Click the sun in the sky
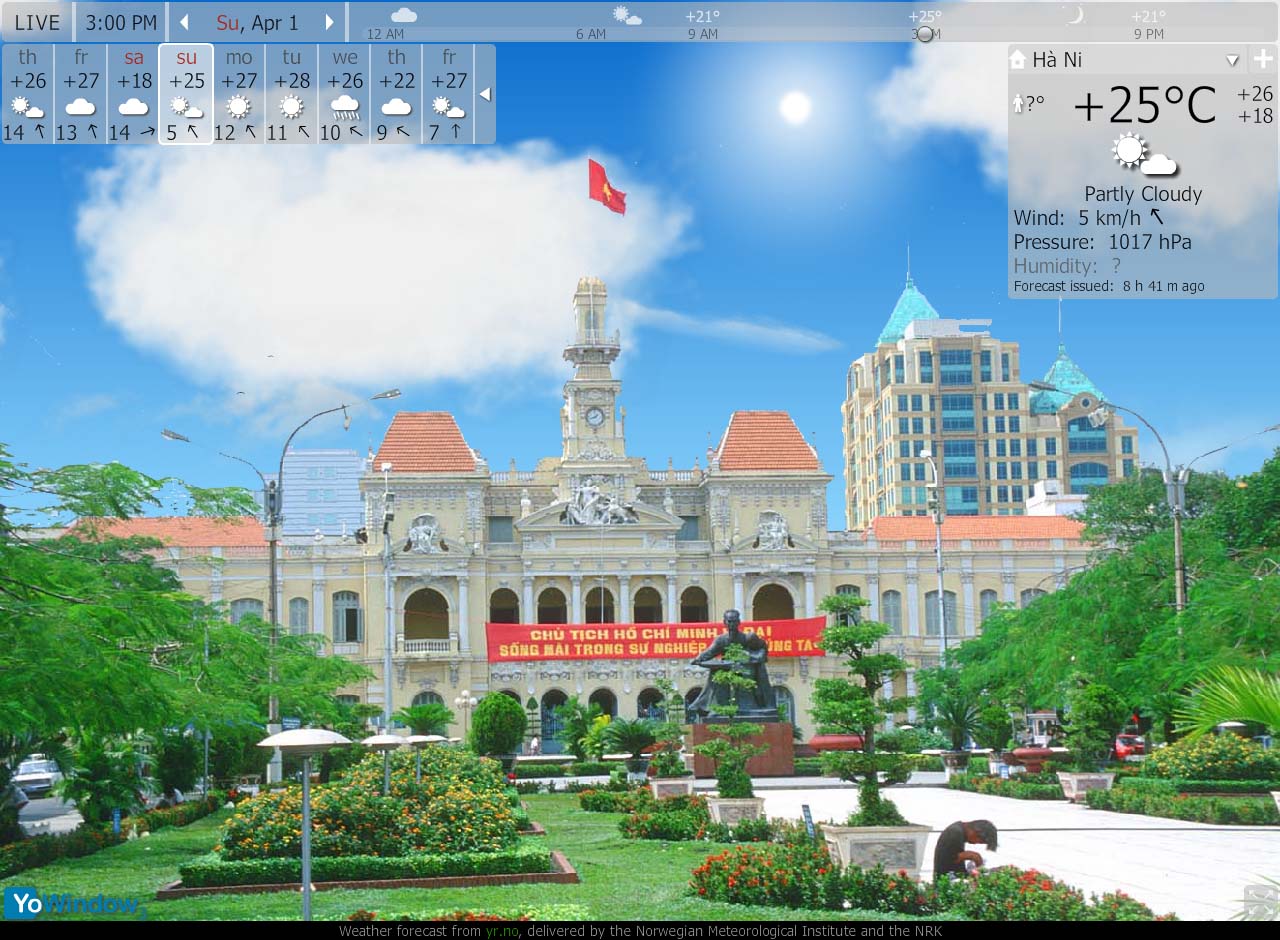Viewport: 1280px width, 940px height. pos(795,107)
